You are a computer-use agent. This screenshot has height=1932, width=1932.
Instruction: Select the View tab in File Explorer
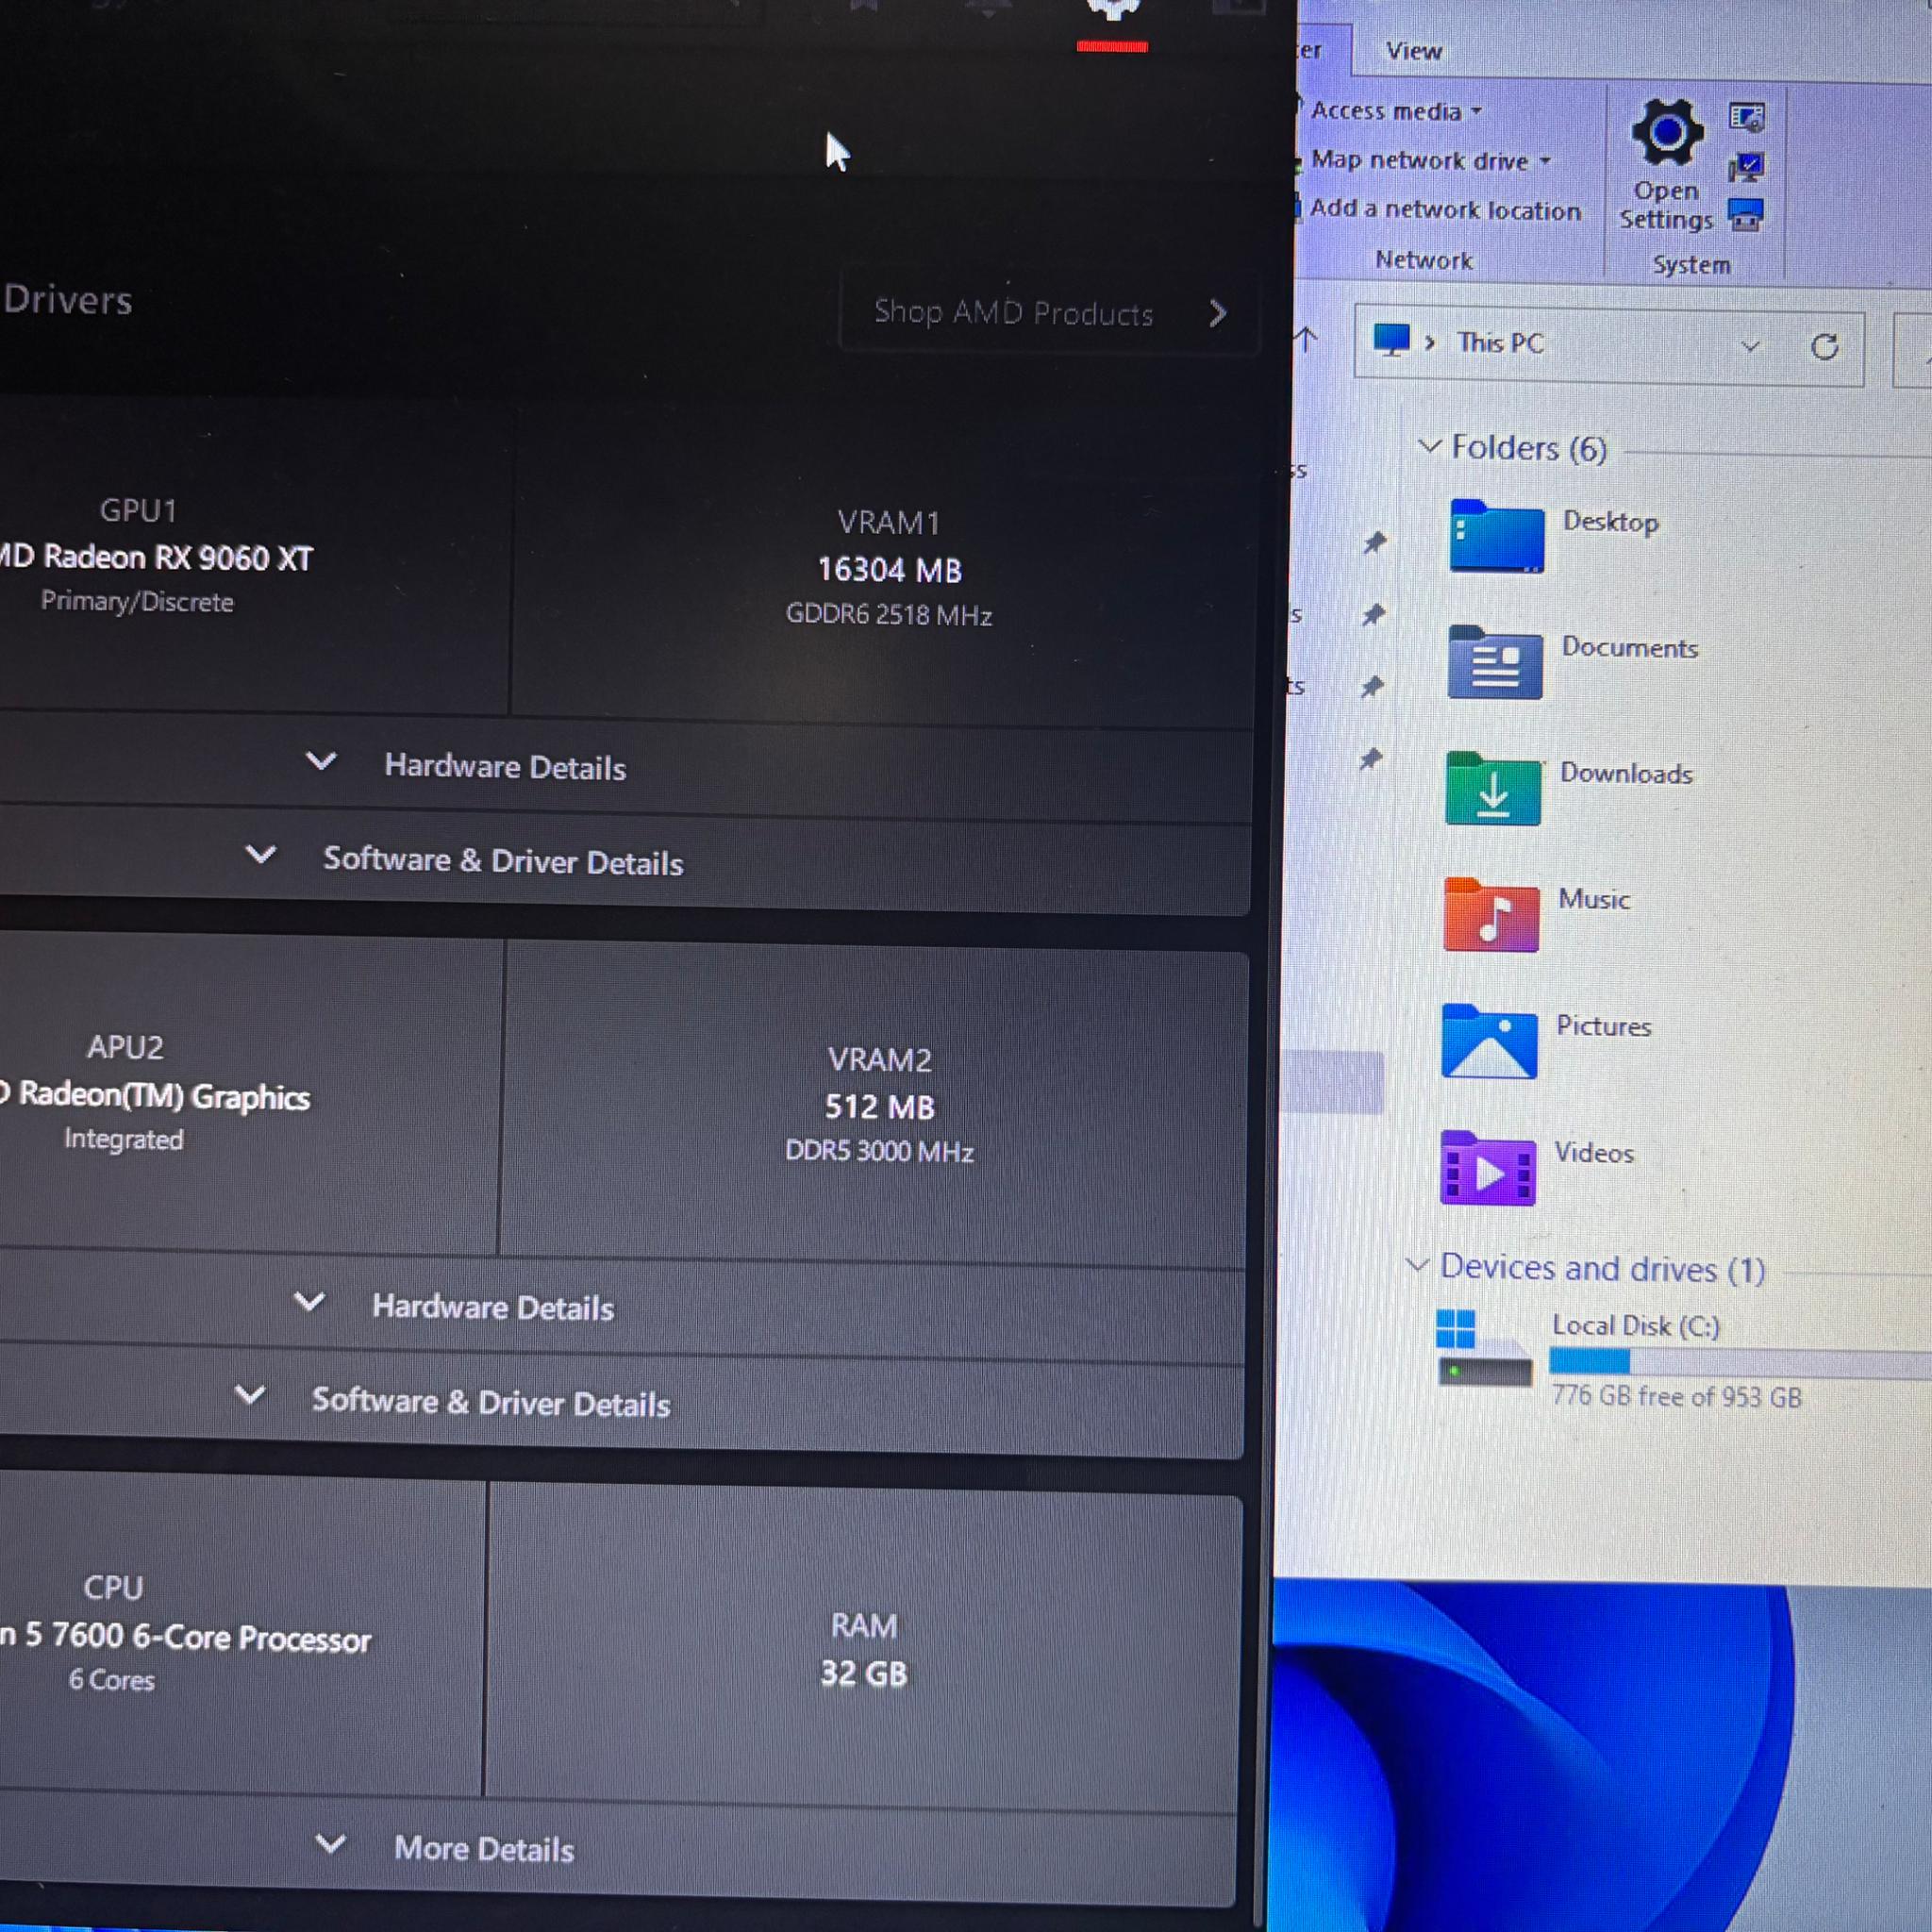pos(1413,51)
